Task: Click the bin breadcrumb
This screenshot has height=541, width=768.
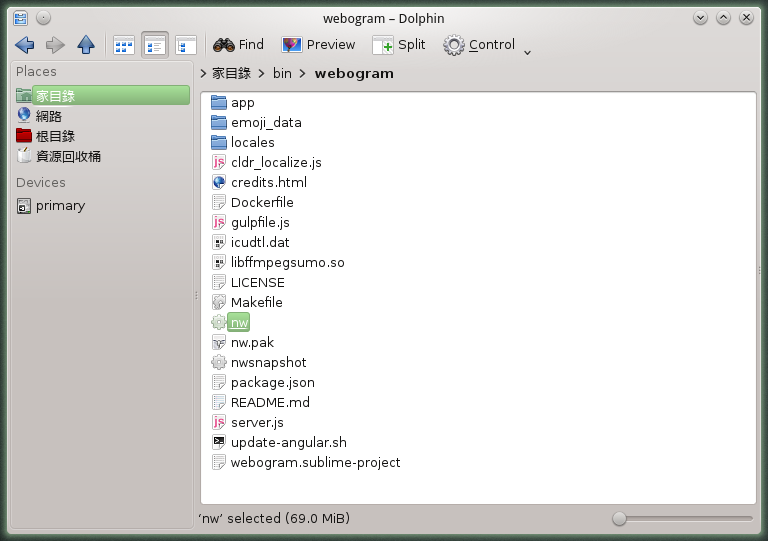Action: point(282,73)
